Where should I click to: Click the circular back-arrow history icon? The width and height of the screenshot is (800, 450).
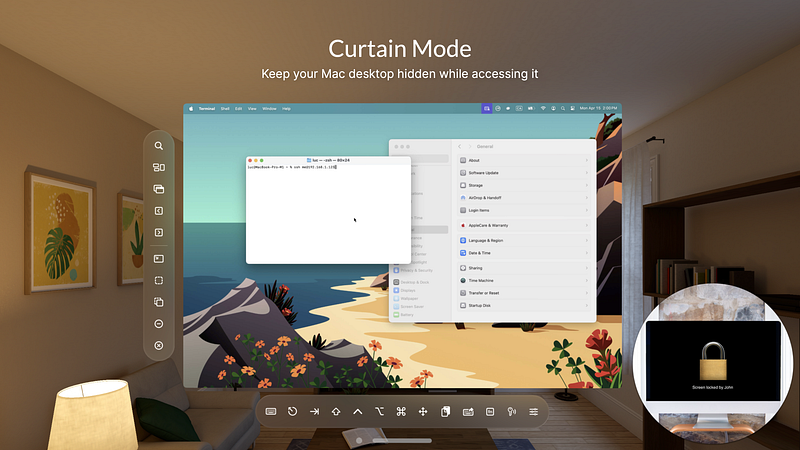292,411
